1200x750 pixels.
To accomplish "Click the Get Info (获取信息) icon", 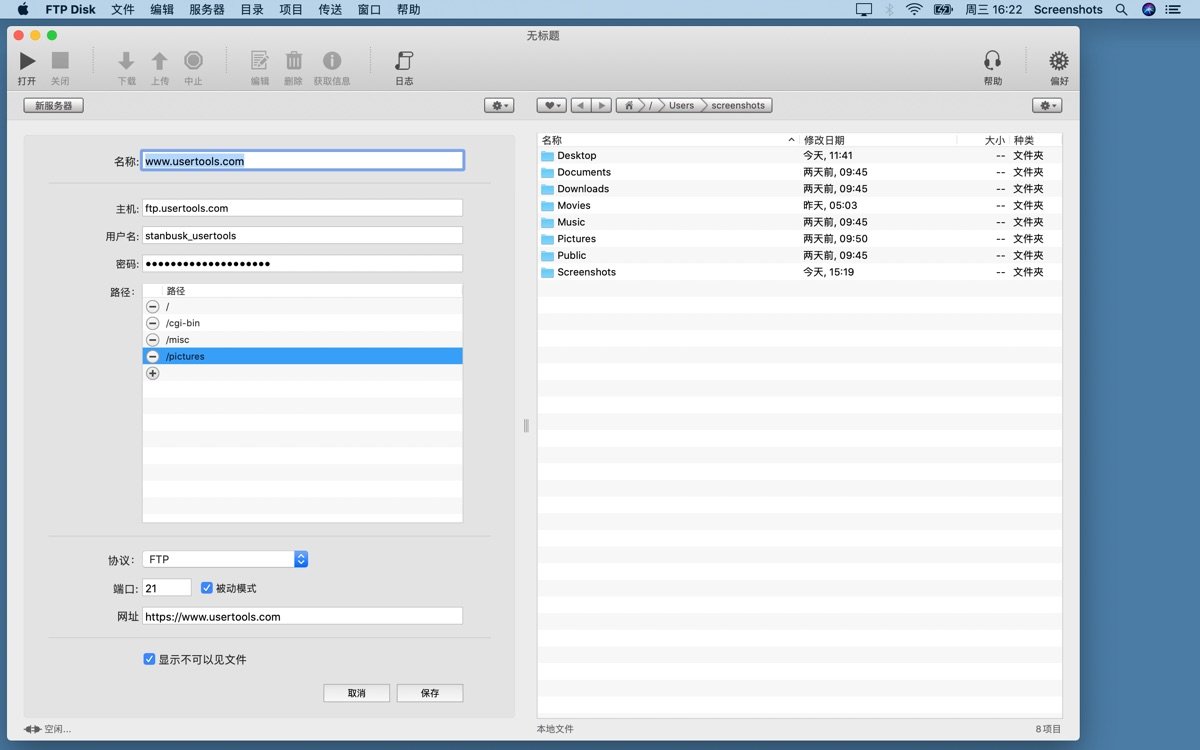I will click(x=331, y=62).
